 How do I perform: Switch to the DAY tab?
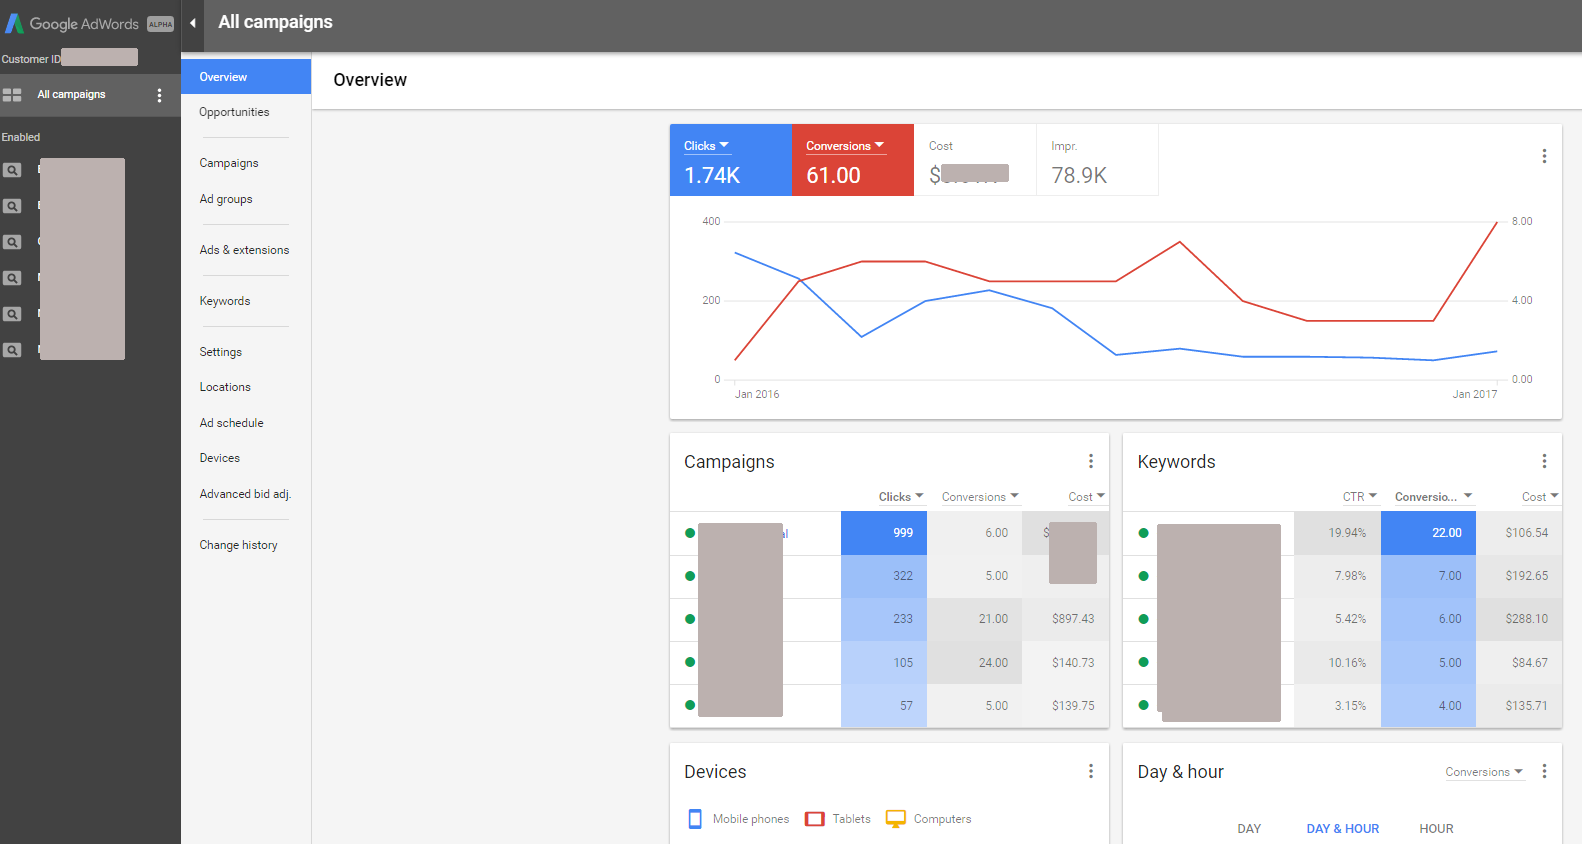[1249, 829]
